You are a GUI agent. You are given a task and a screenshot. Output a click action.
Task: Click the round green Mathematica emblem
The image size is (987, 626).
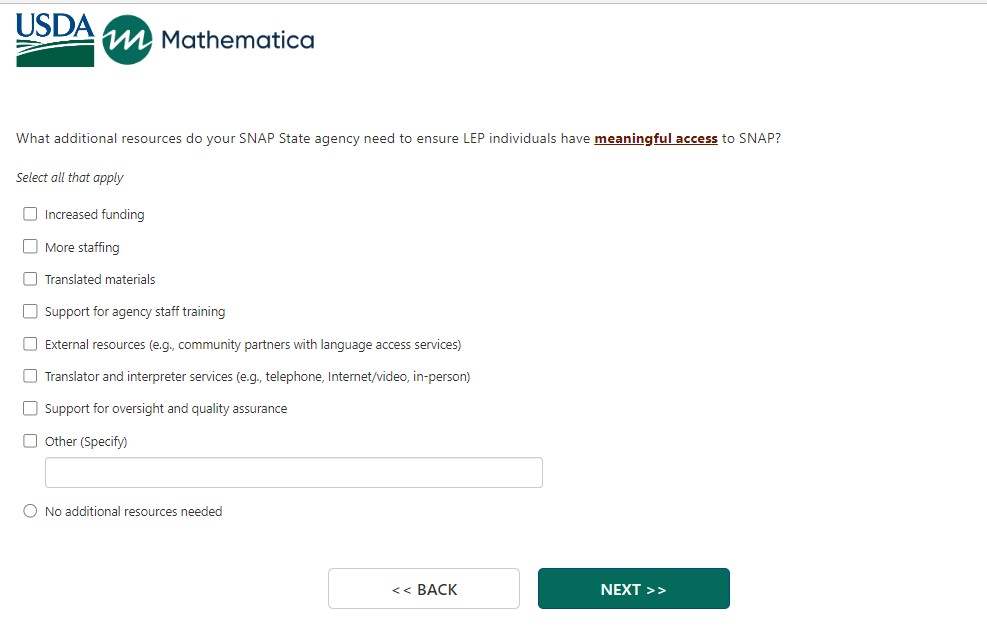click(x=127, y=40)
